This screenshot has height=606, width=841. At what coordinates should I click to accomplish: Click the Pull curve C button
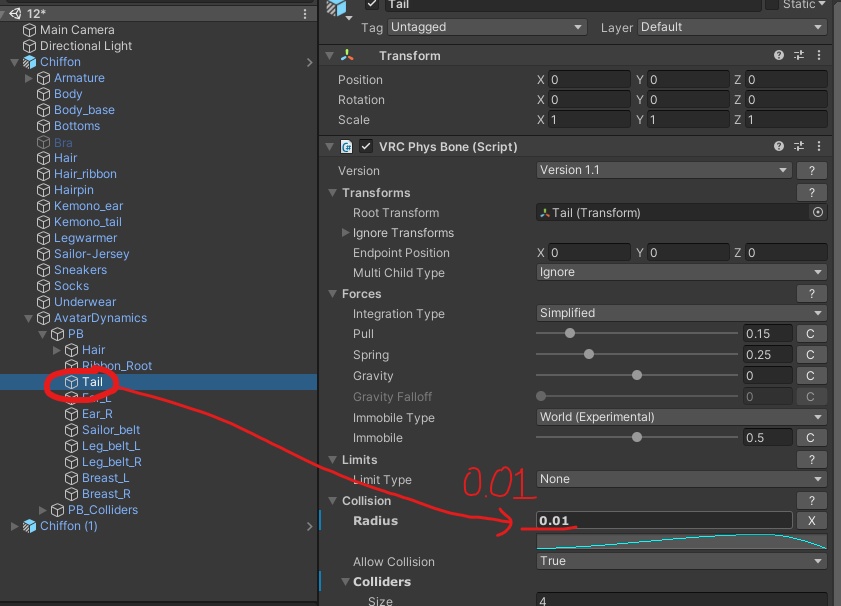click(810, 334)
